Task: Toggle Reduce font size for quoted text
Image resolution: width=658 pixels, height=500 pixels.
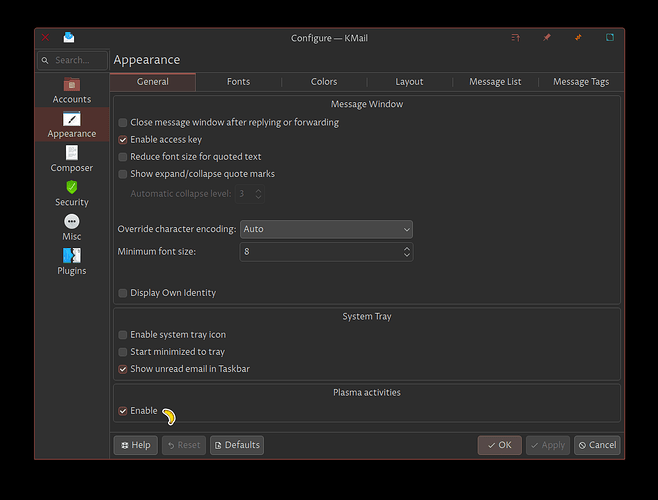Action: [x=123, y=157]
